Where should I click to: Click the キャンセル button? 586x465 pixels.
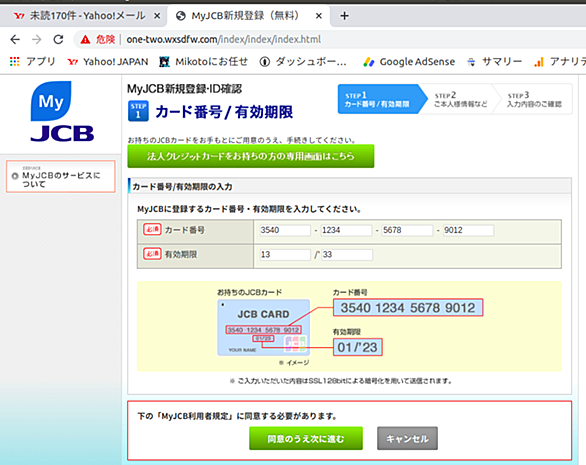click(407, 438)
